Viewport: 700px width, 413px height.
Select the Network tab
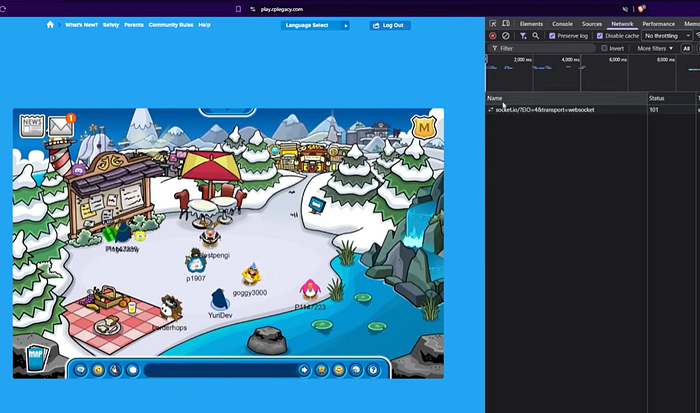pyautogui.click(x=622, y=24)
